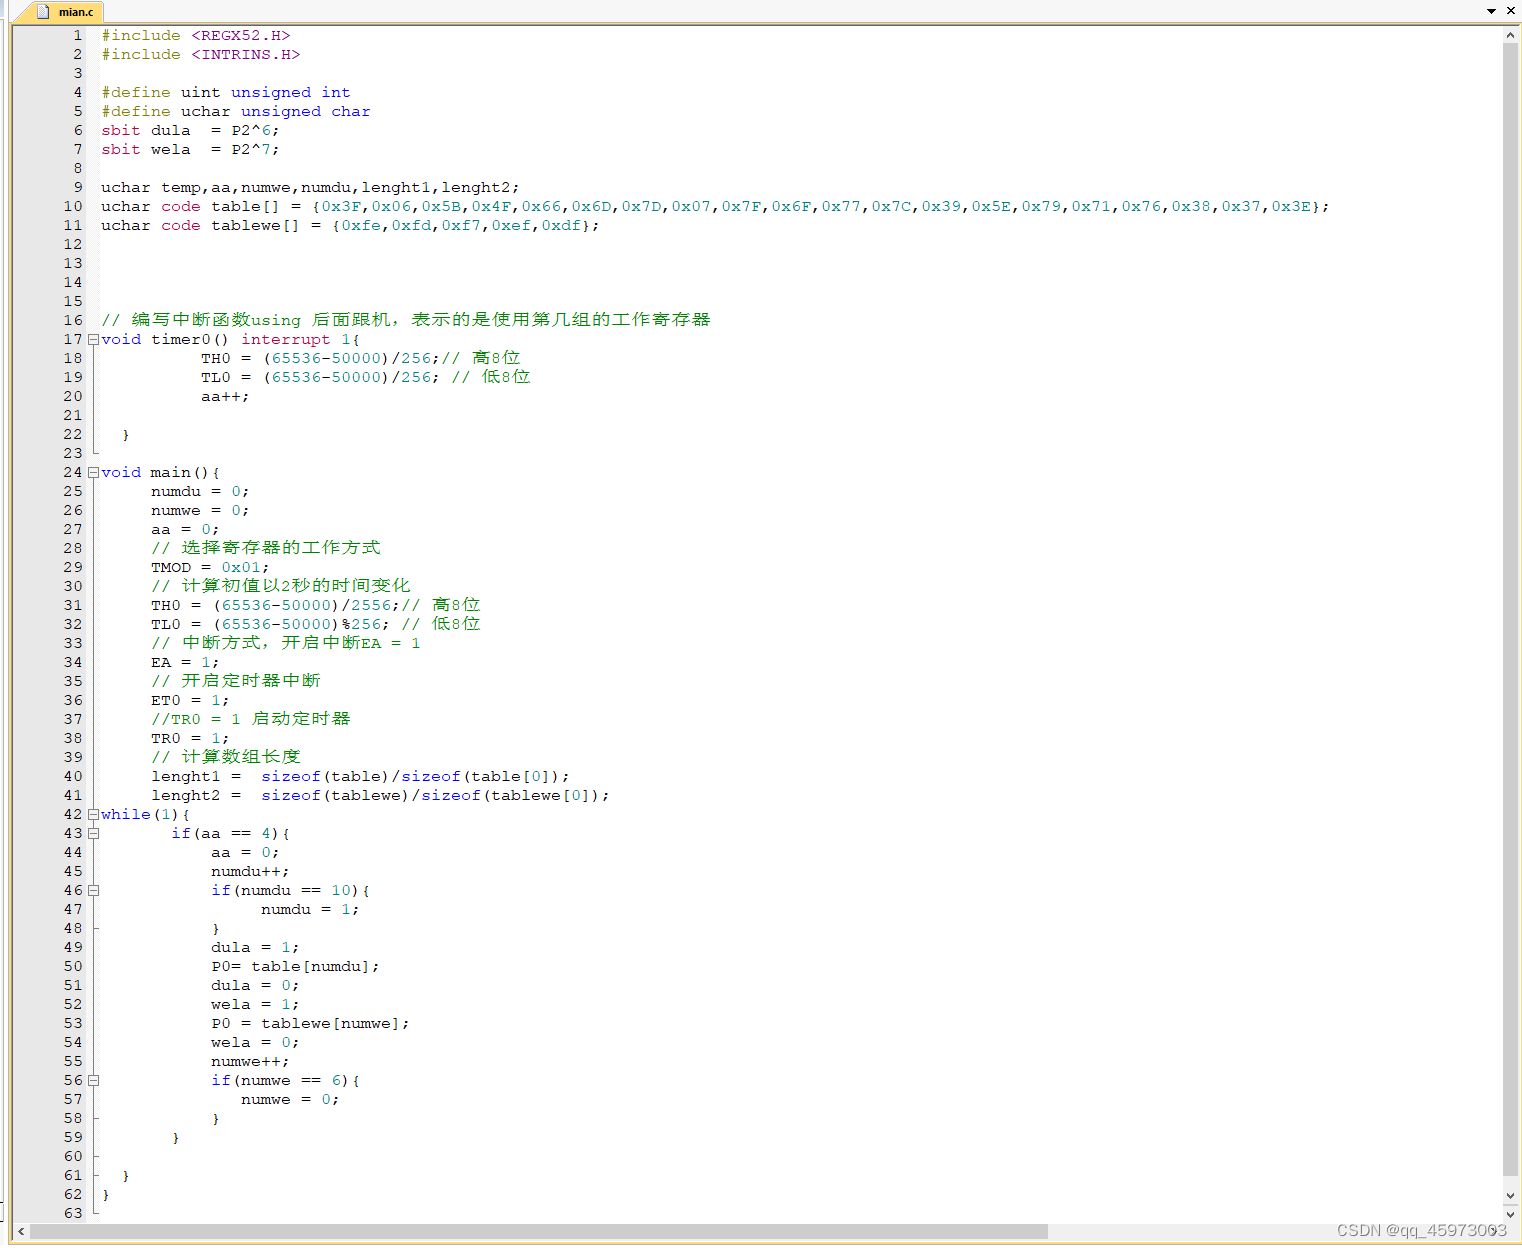Open the editor tab list dropdown arrow
The height and width of the screenshot is (1248, 1522).
click(x=1491, y=11)
